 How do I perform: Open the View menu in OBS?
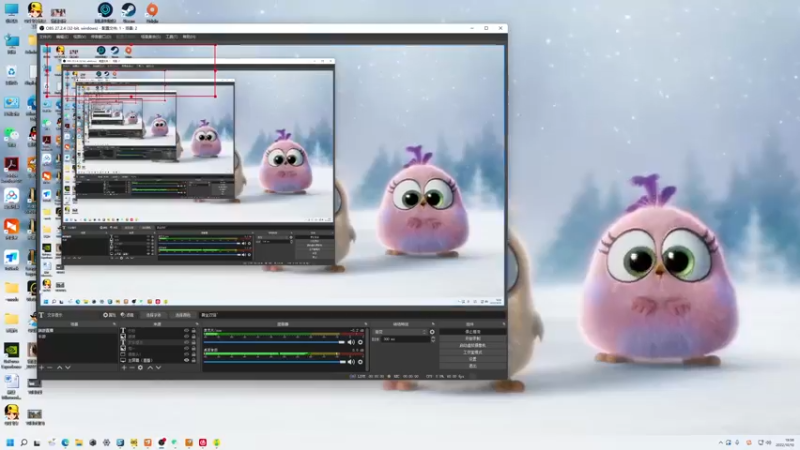[x=79, y=37]
